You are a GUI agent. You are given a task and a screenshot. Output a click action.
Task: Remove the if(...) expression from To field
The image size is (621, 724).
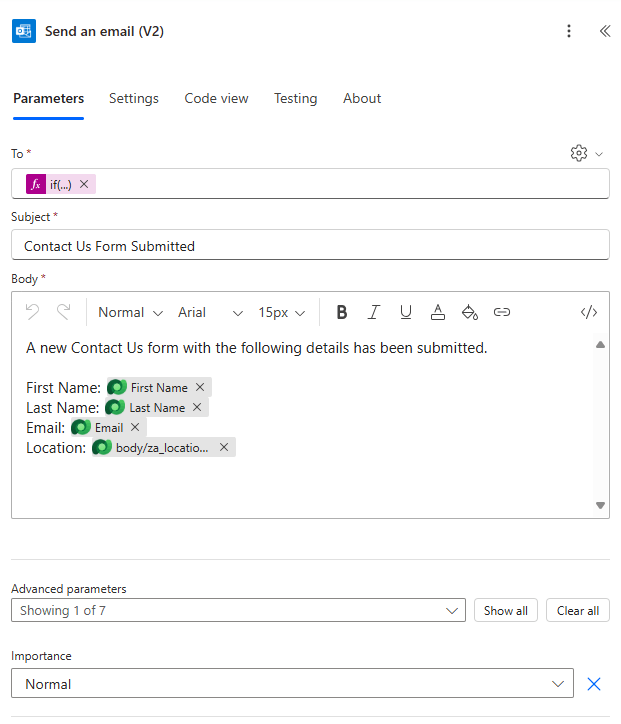[84, 184]
